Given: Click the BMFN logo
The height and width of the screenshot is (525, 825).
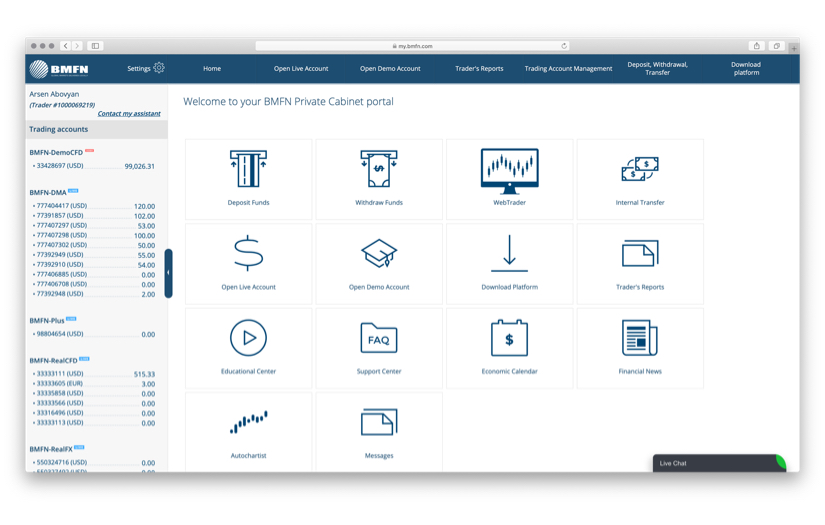Looking at the screenshot, I should pyautogui.click(x=59, y=69).
